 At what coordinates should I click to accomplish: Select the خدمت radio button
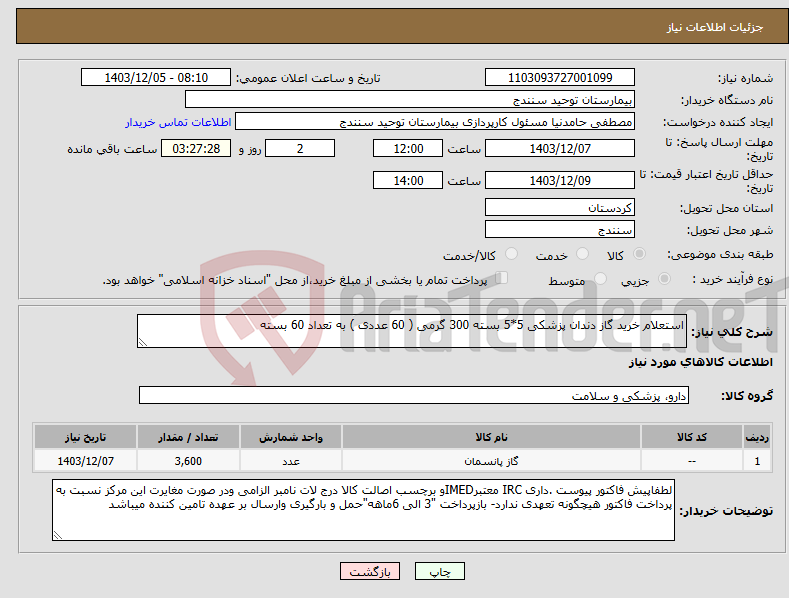(x=582, y=254)
